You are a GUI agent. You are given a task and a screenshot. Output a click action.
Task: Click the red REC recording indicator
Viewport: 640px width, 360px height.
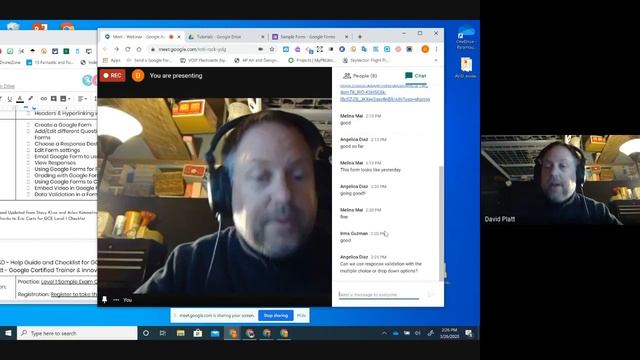[113, 76]
